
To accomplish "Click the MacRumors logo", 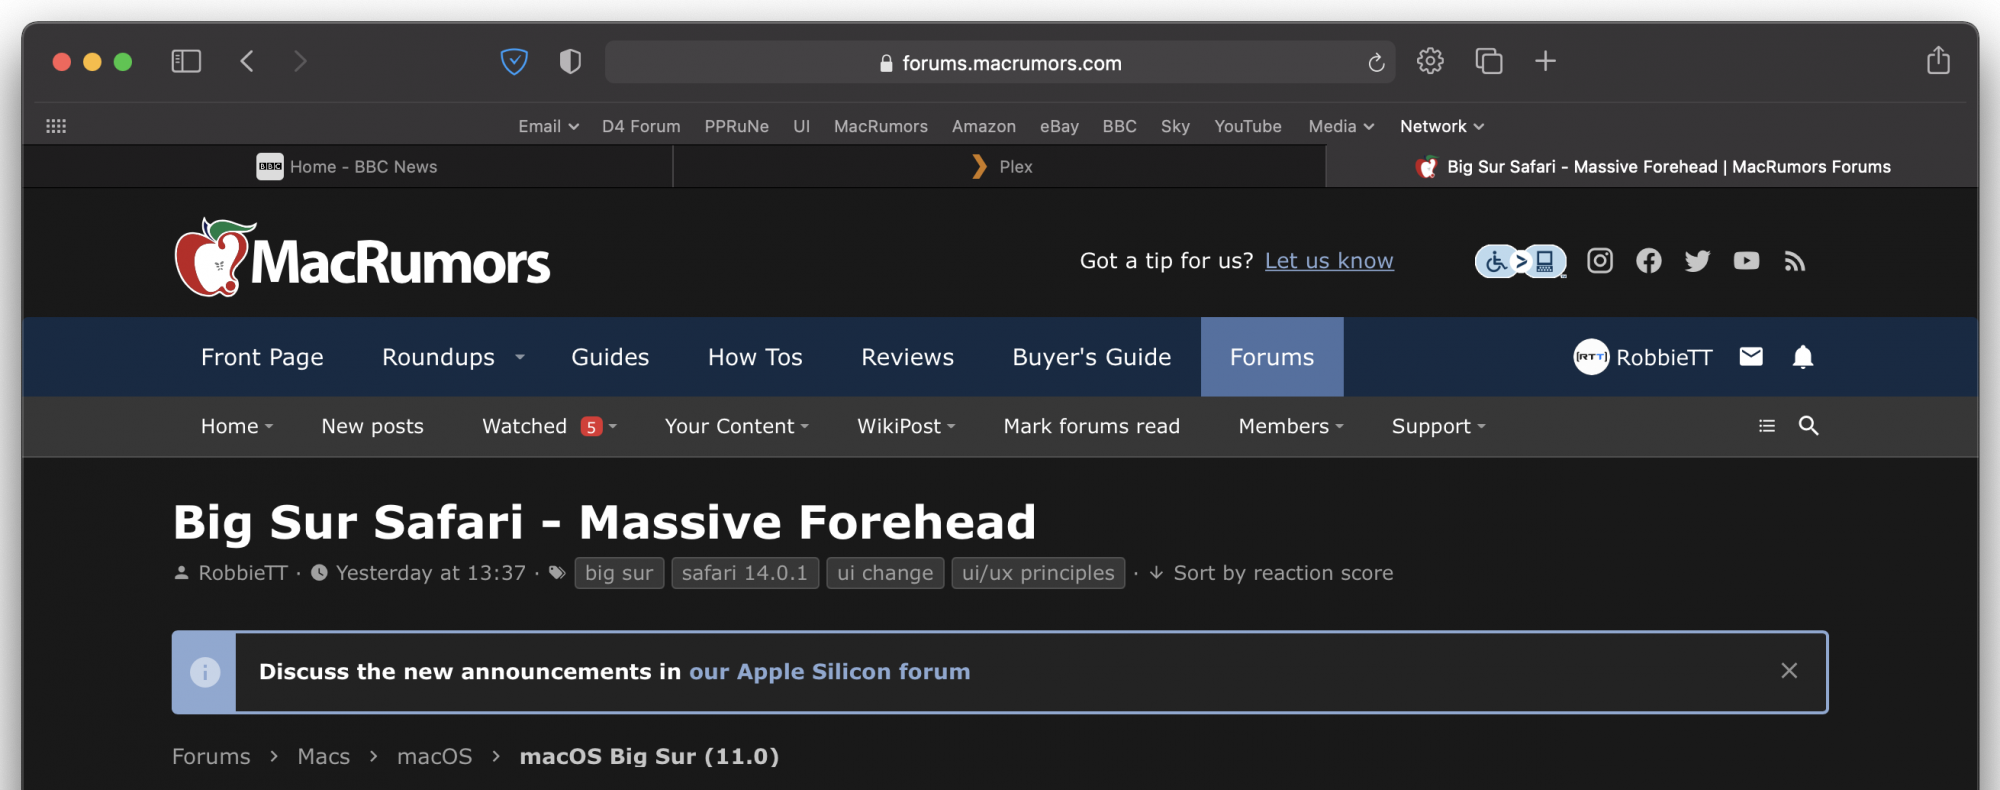I will tap(362, 258).
